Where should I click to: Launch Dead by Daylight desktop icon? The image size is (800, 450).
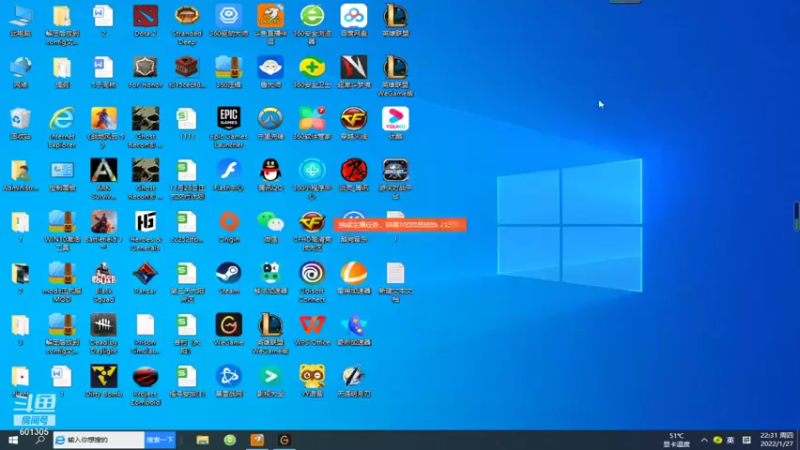104,325
